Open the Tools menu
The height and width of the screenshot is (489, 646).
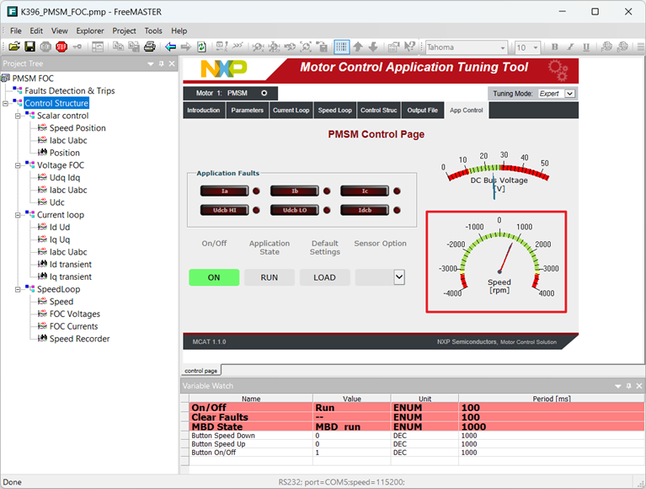click(x=153, y=31)
